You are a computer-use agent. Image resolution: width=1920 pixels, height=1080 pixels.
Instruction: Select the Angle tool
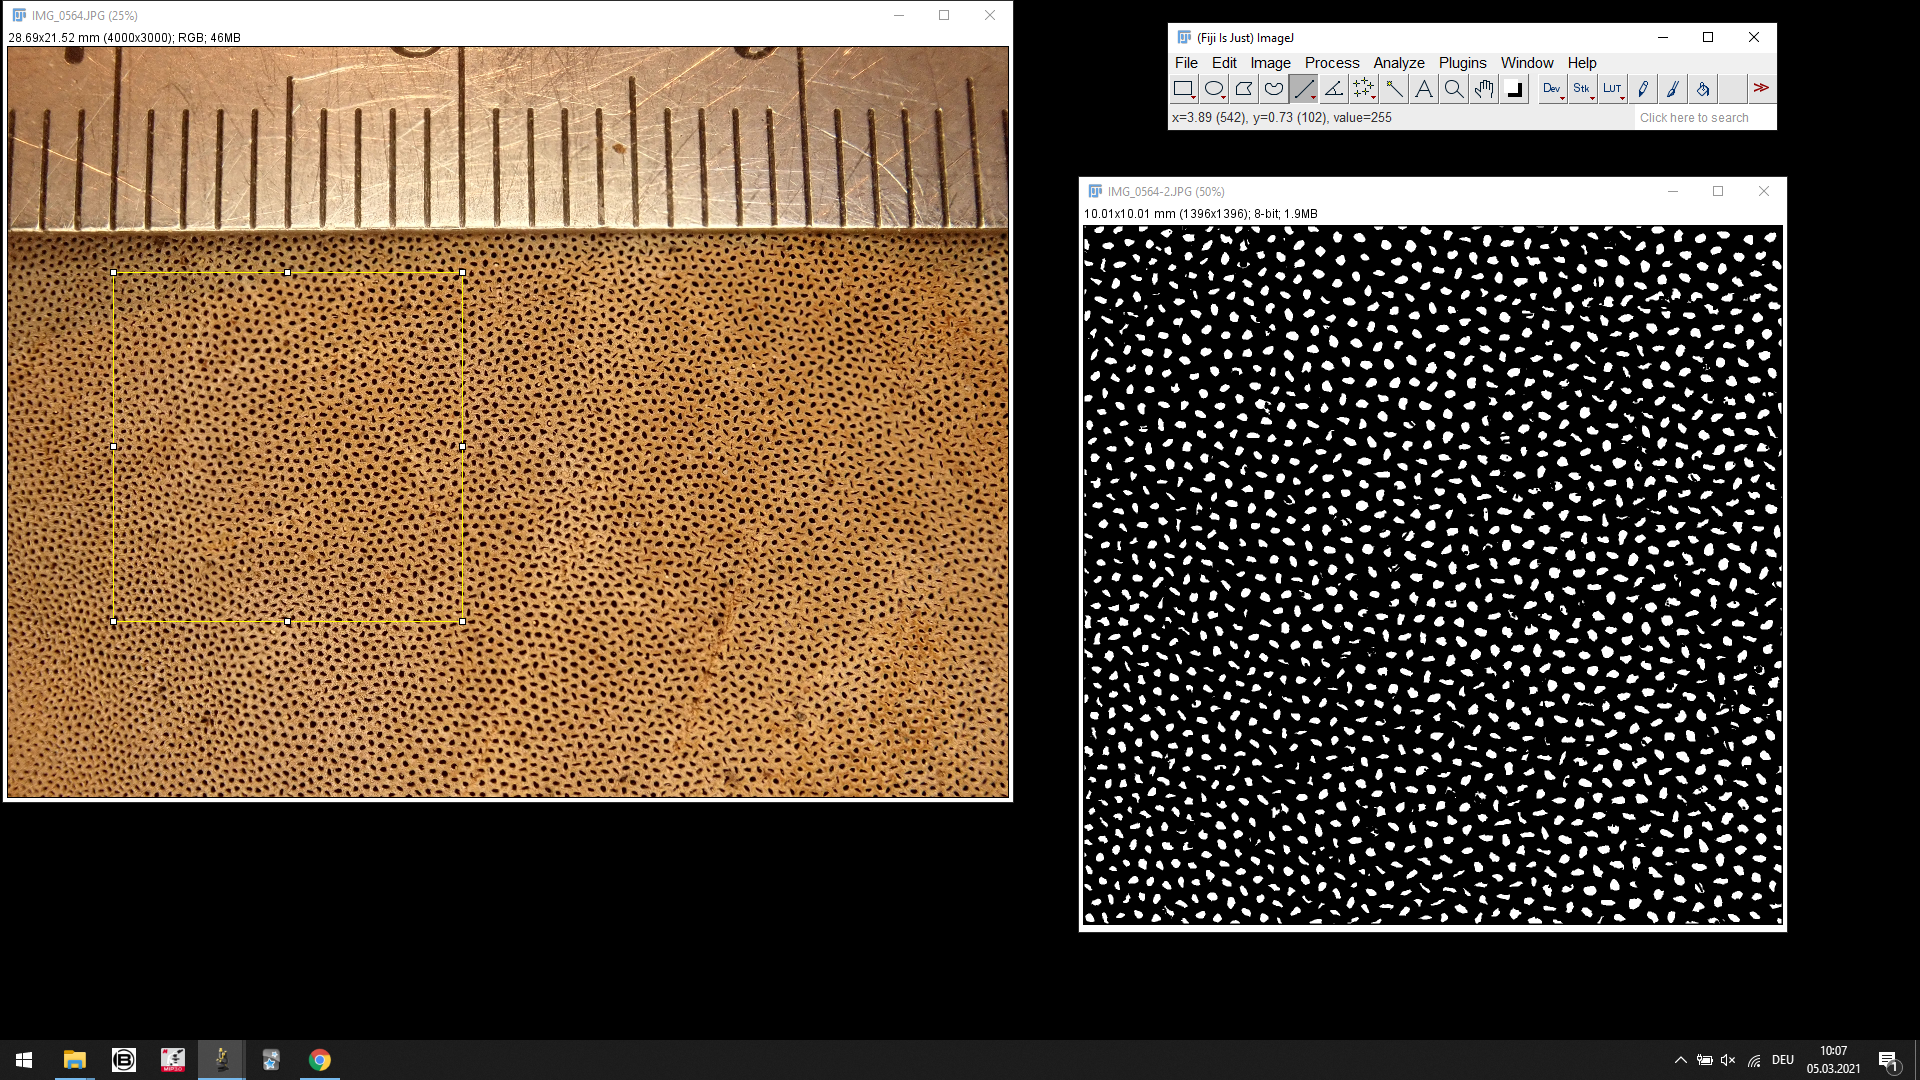point(1333,89)
